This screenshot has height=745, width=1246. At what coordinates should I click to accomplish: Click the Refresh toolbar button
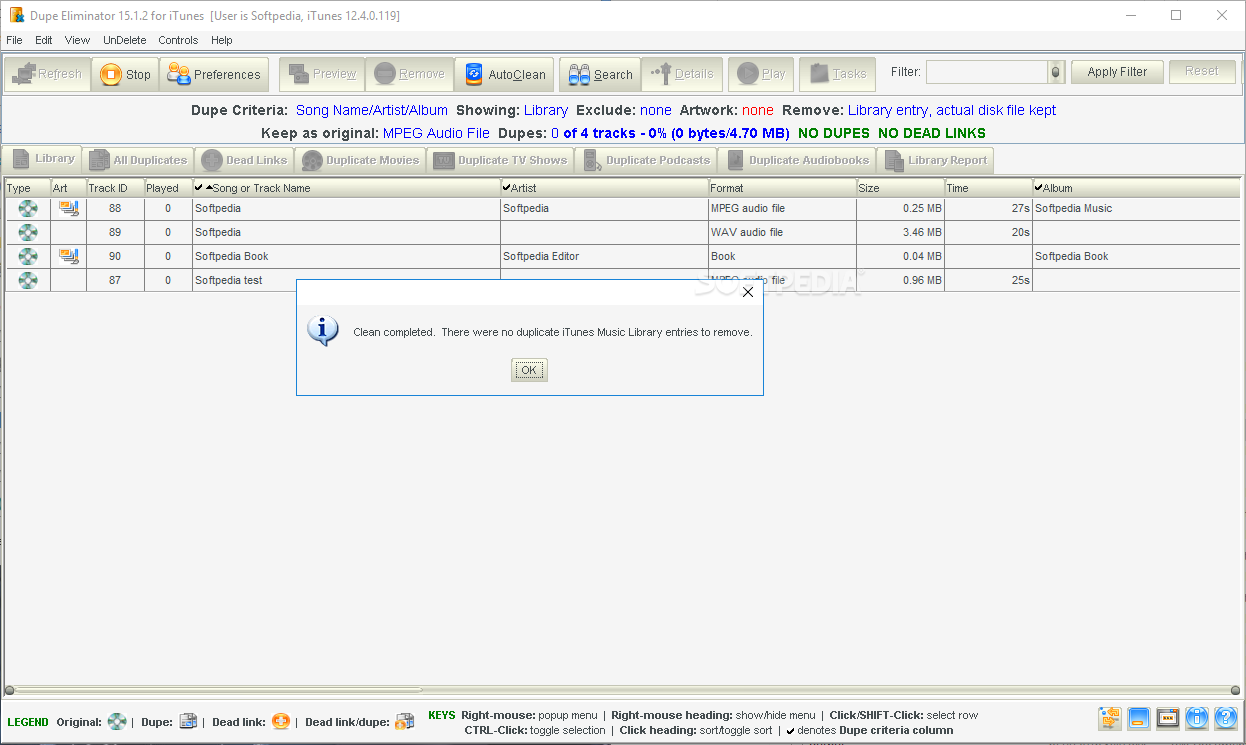(x=47, y=74)
